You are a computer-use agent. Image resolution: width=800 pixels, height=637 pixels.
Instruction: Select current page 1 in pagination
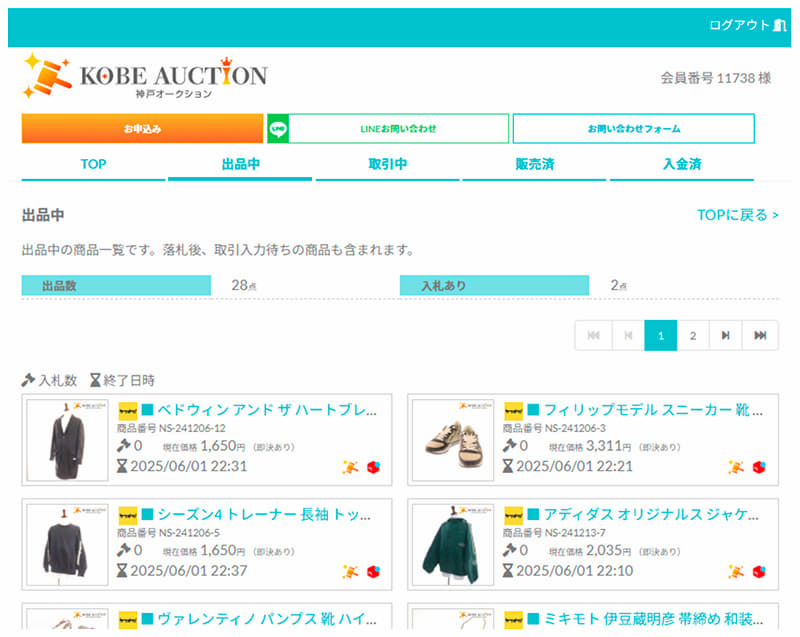661,336
